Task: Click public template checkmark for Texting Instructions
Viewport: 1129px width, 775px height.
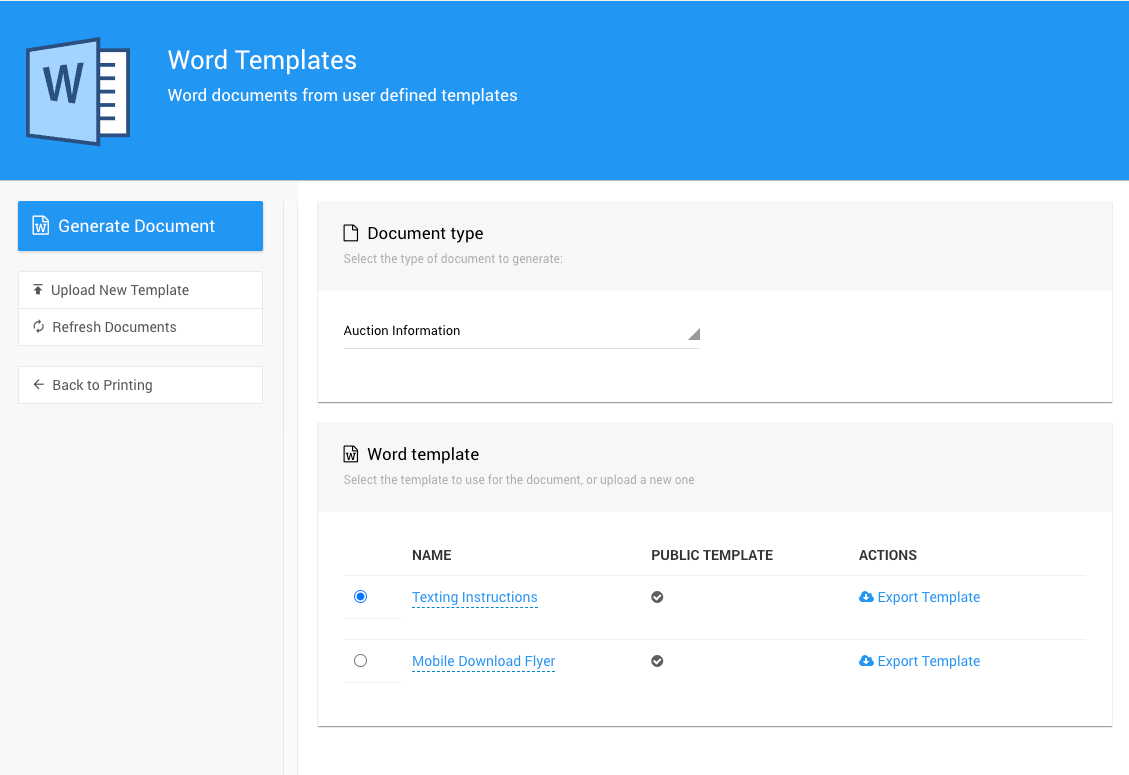Action: (657, 597)
